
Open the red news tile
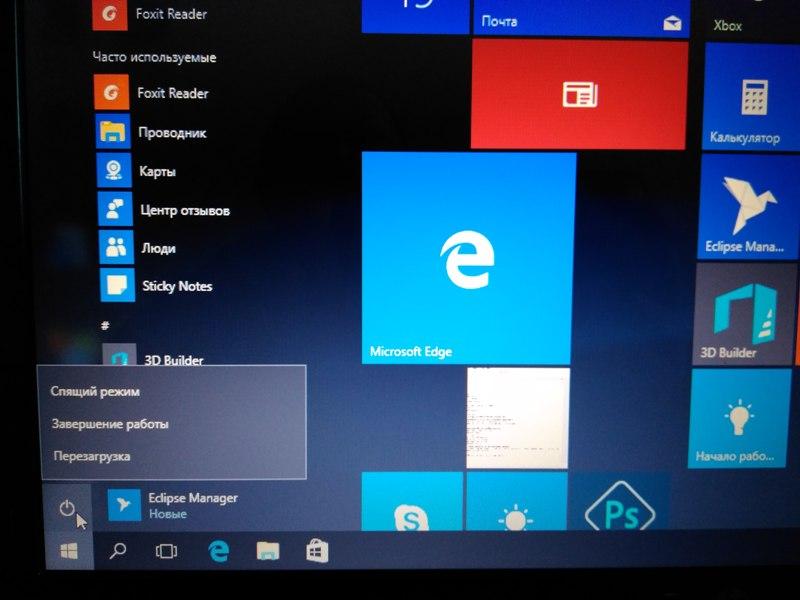click(579, 95)
